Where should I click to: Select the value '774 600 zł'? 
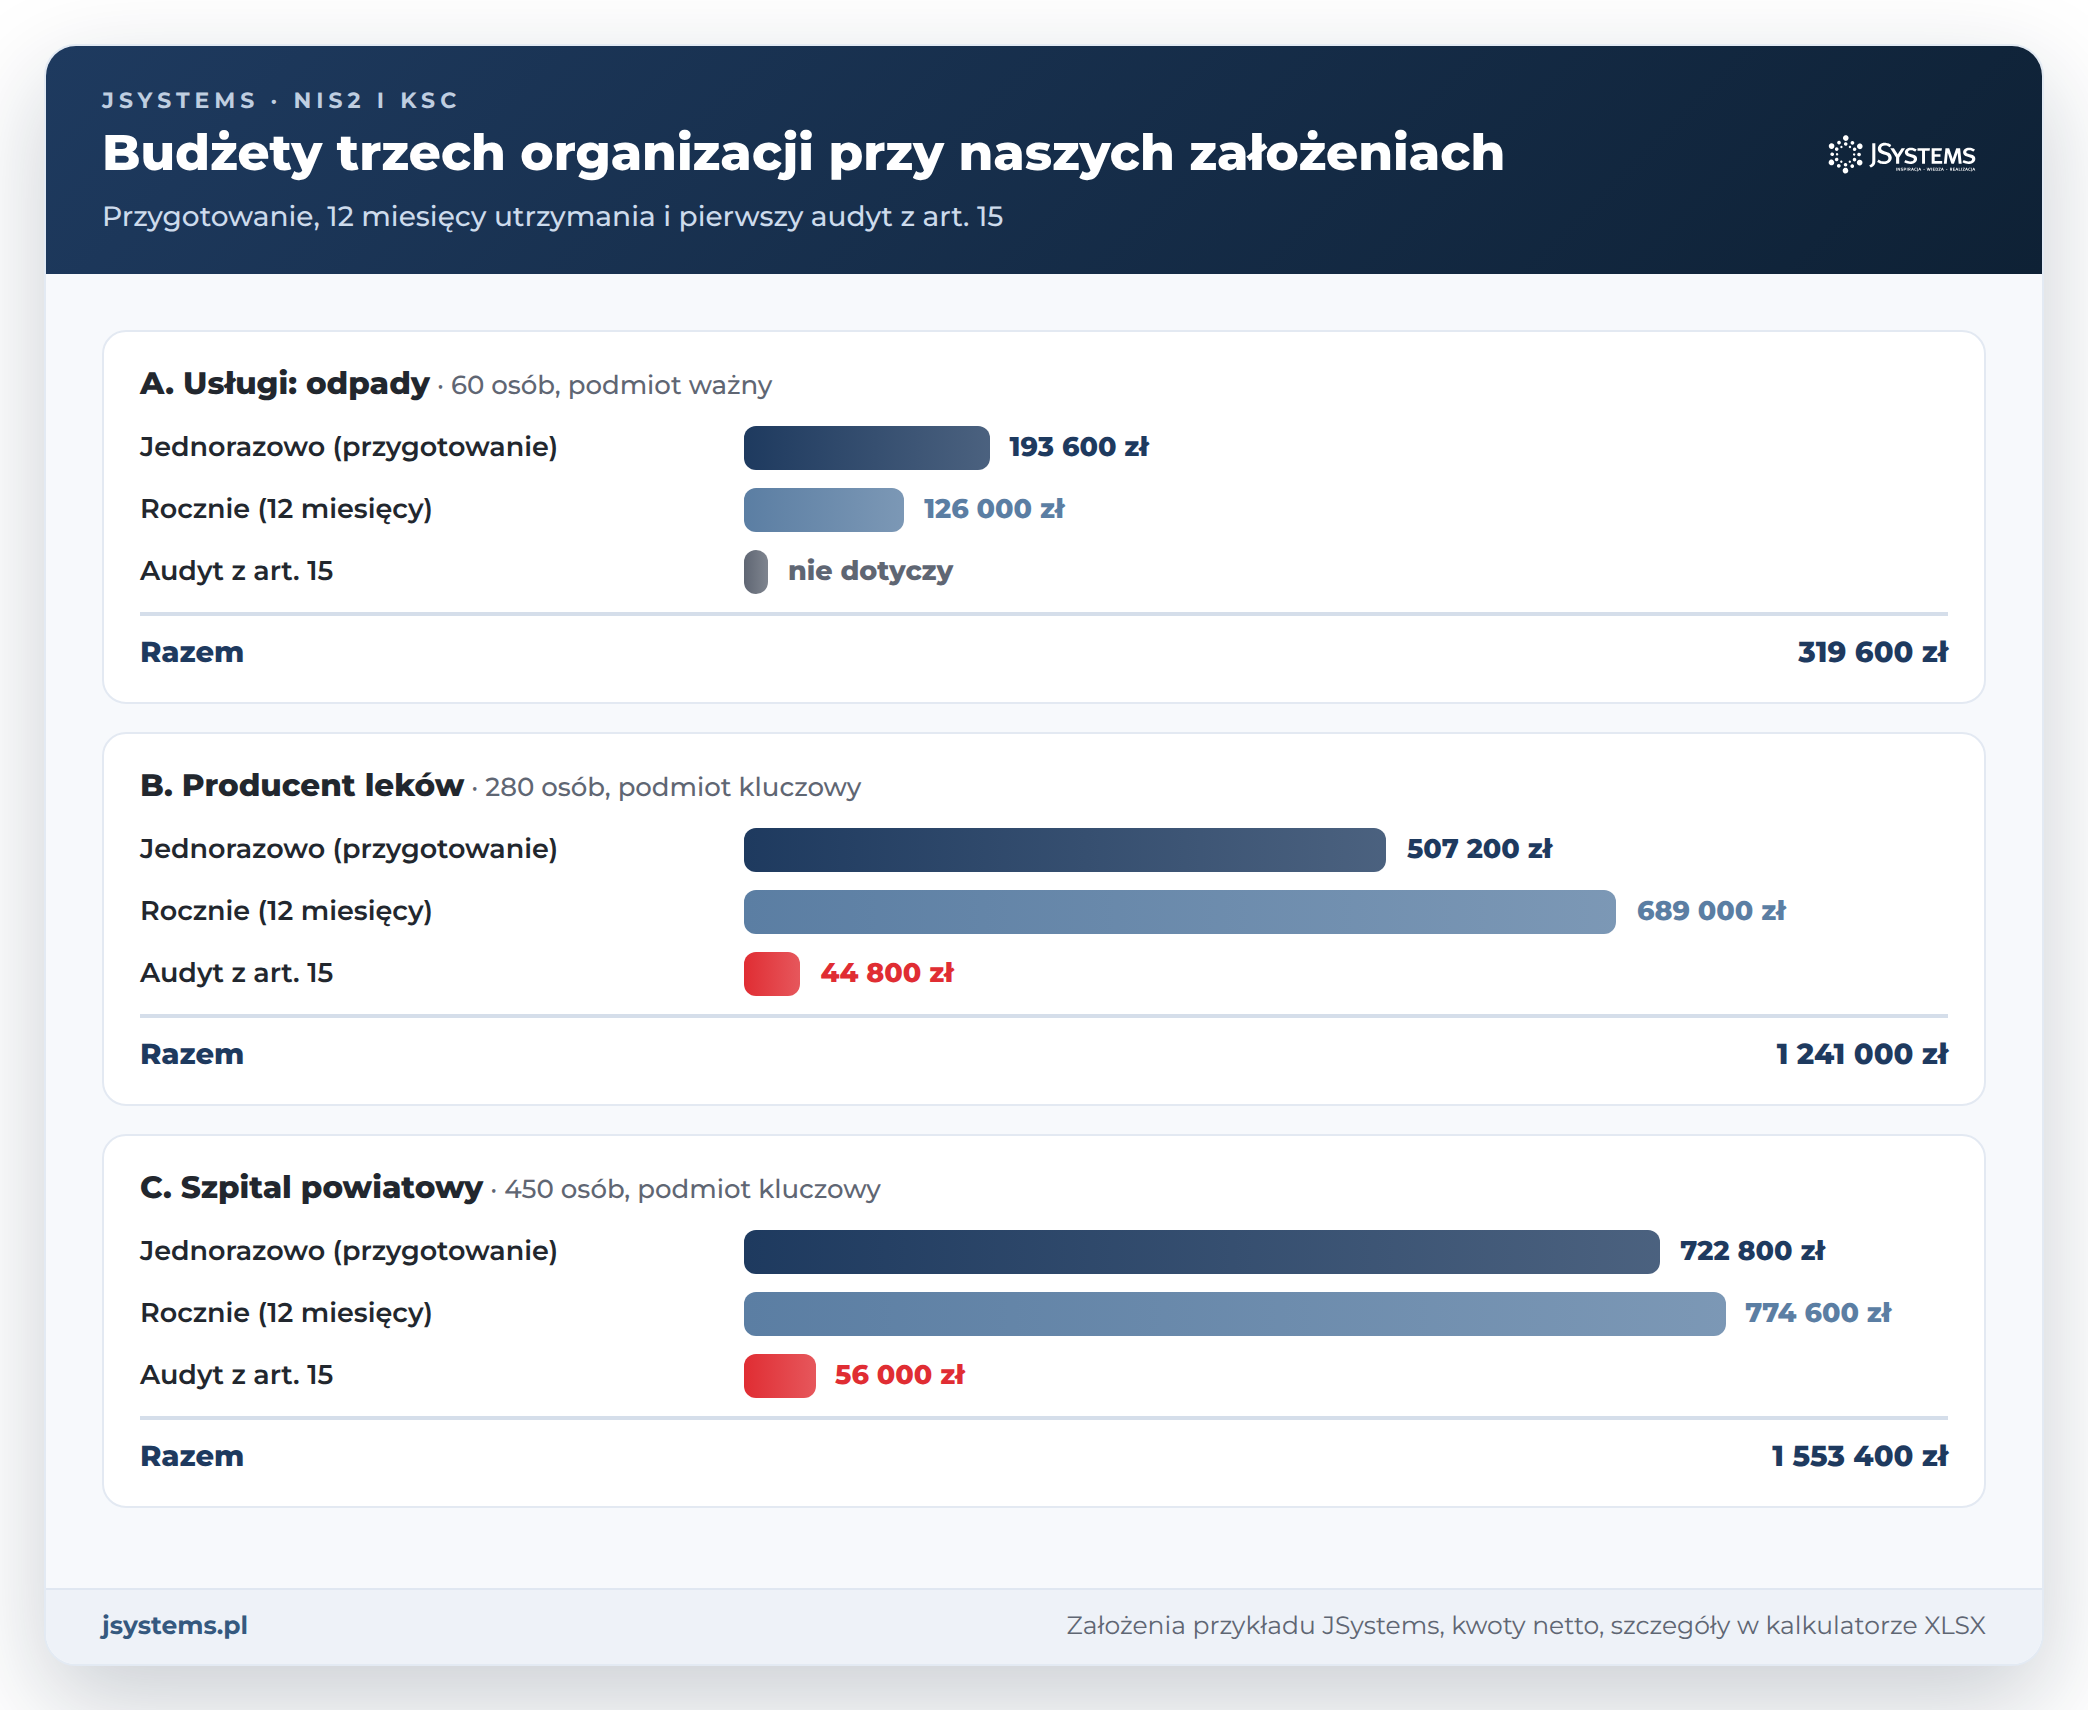[1818, 1313]
